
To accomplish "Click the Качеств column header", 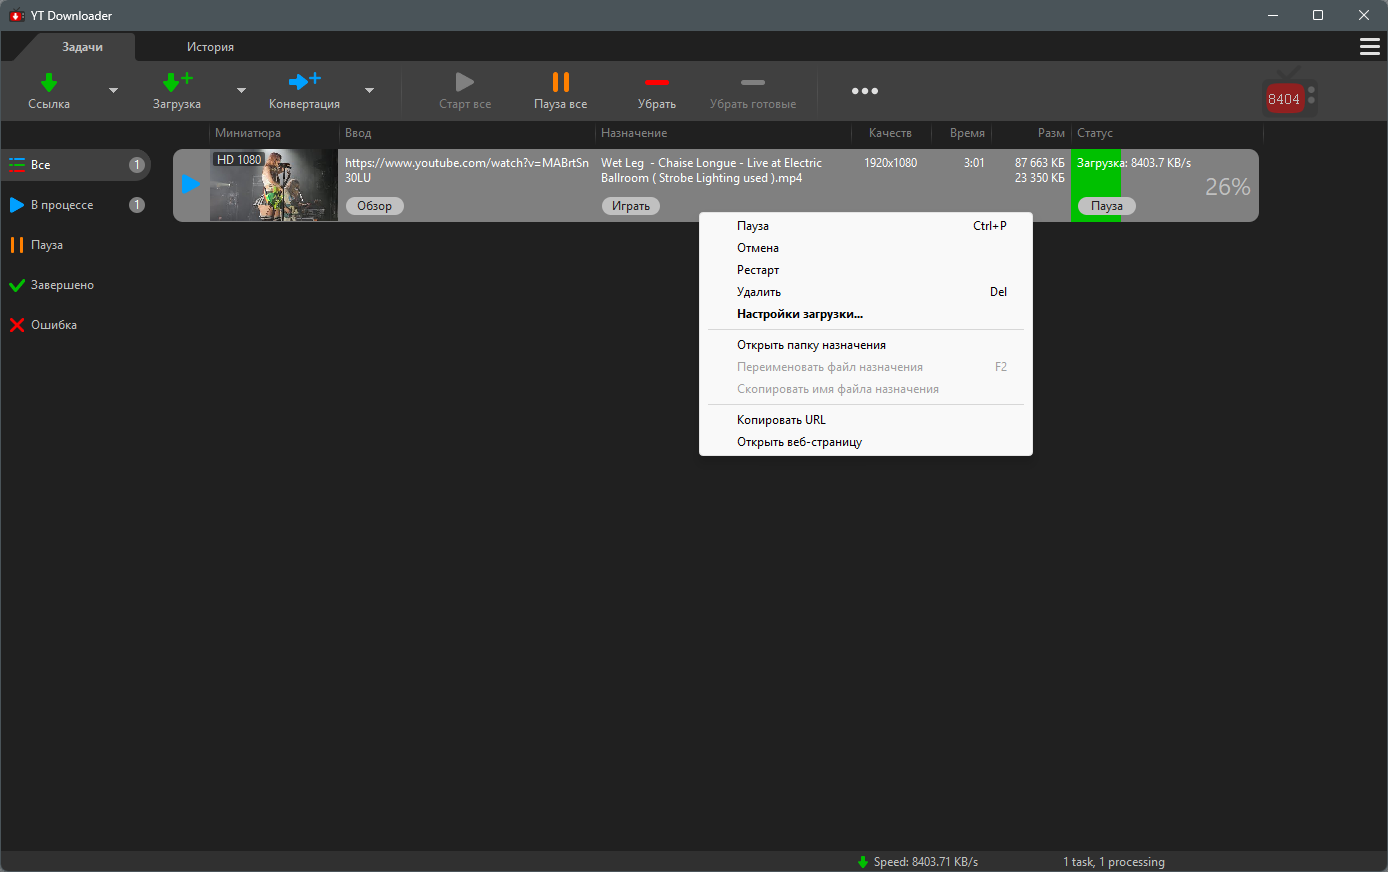I will point(890,133).
